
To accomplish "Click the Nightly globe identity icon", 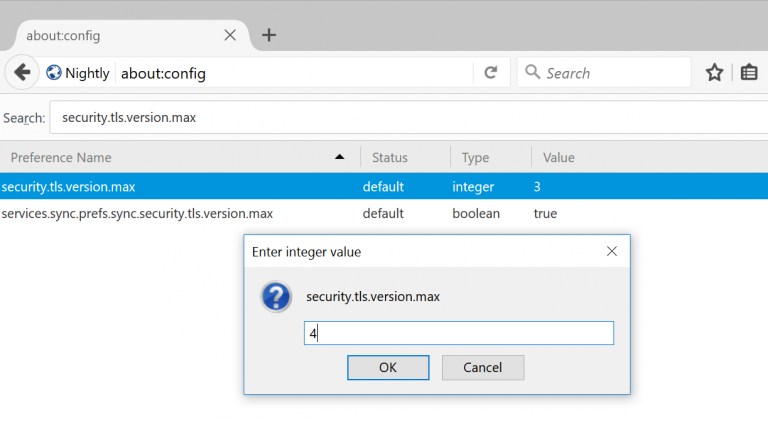I will pos(53,72).
